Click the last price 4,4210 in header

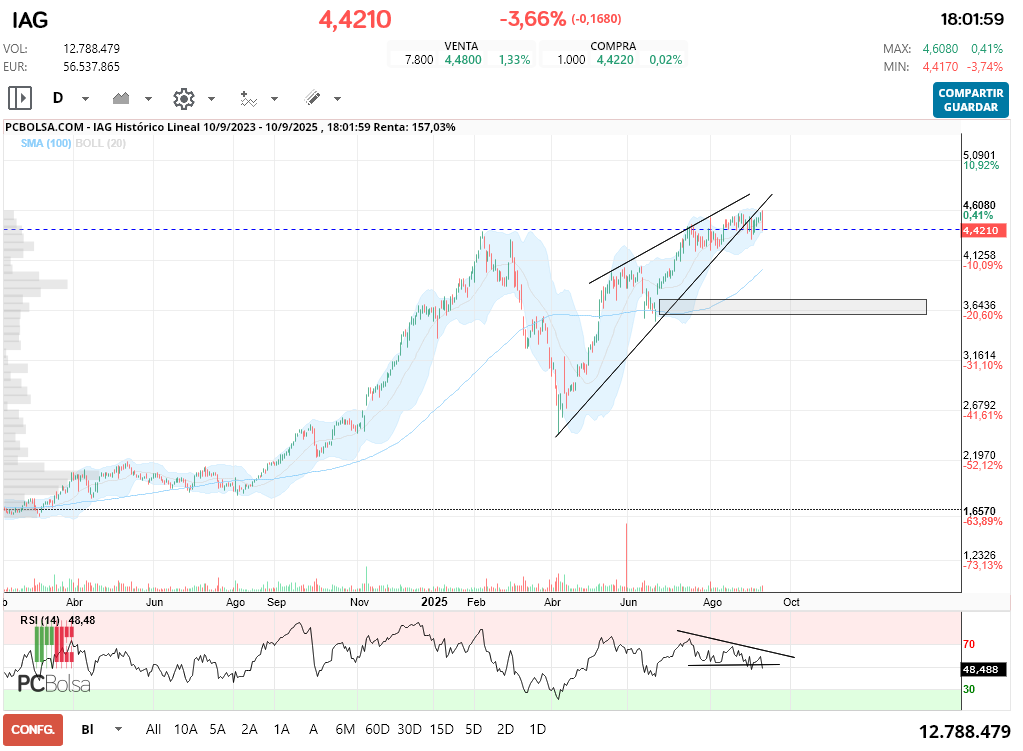(355, 20)
